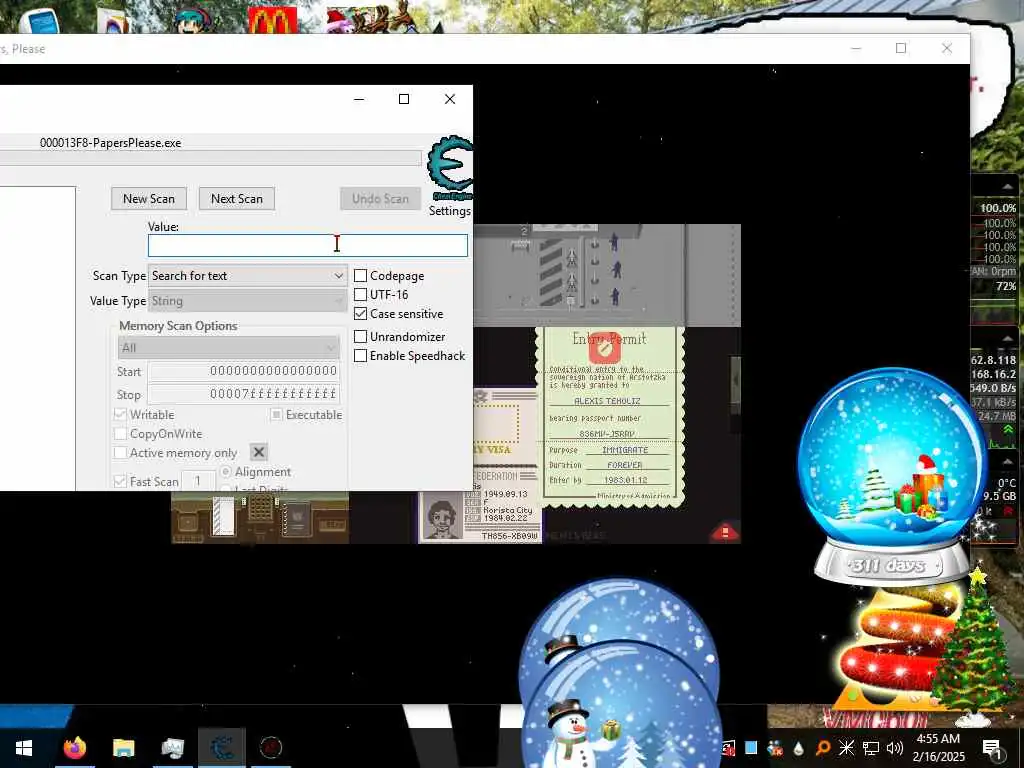Close the Papers, Please window
Screen dimensions: 1024x768
tap(947, 48)
